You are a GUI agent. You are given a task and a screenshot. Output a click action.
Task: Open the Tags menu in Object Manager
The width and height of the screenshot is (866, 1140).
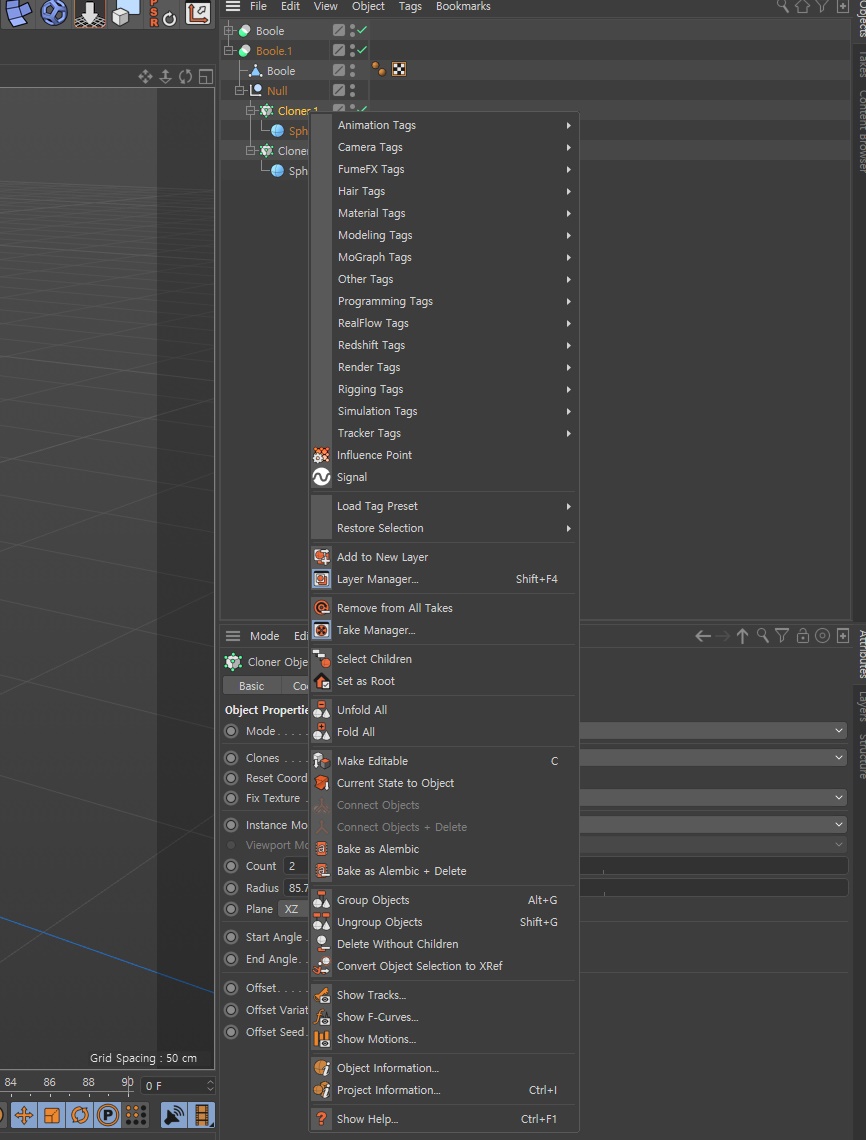410,7
